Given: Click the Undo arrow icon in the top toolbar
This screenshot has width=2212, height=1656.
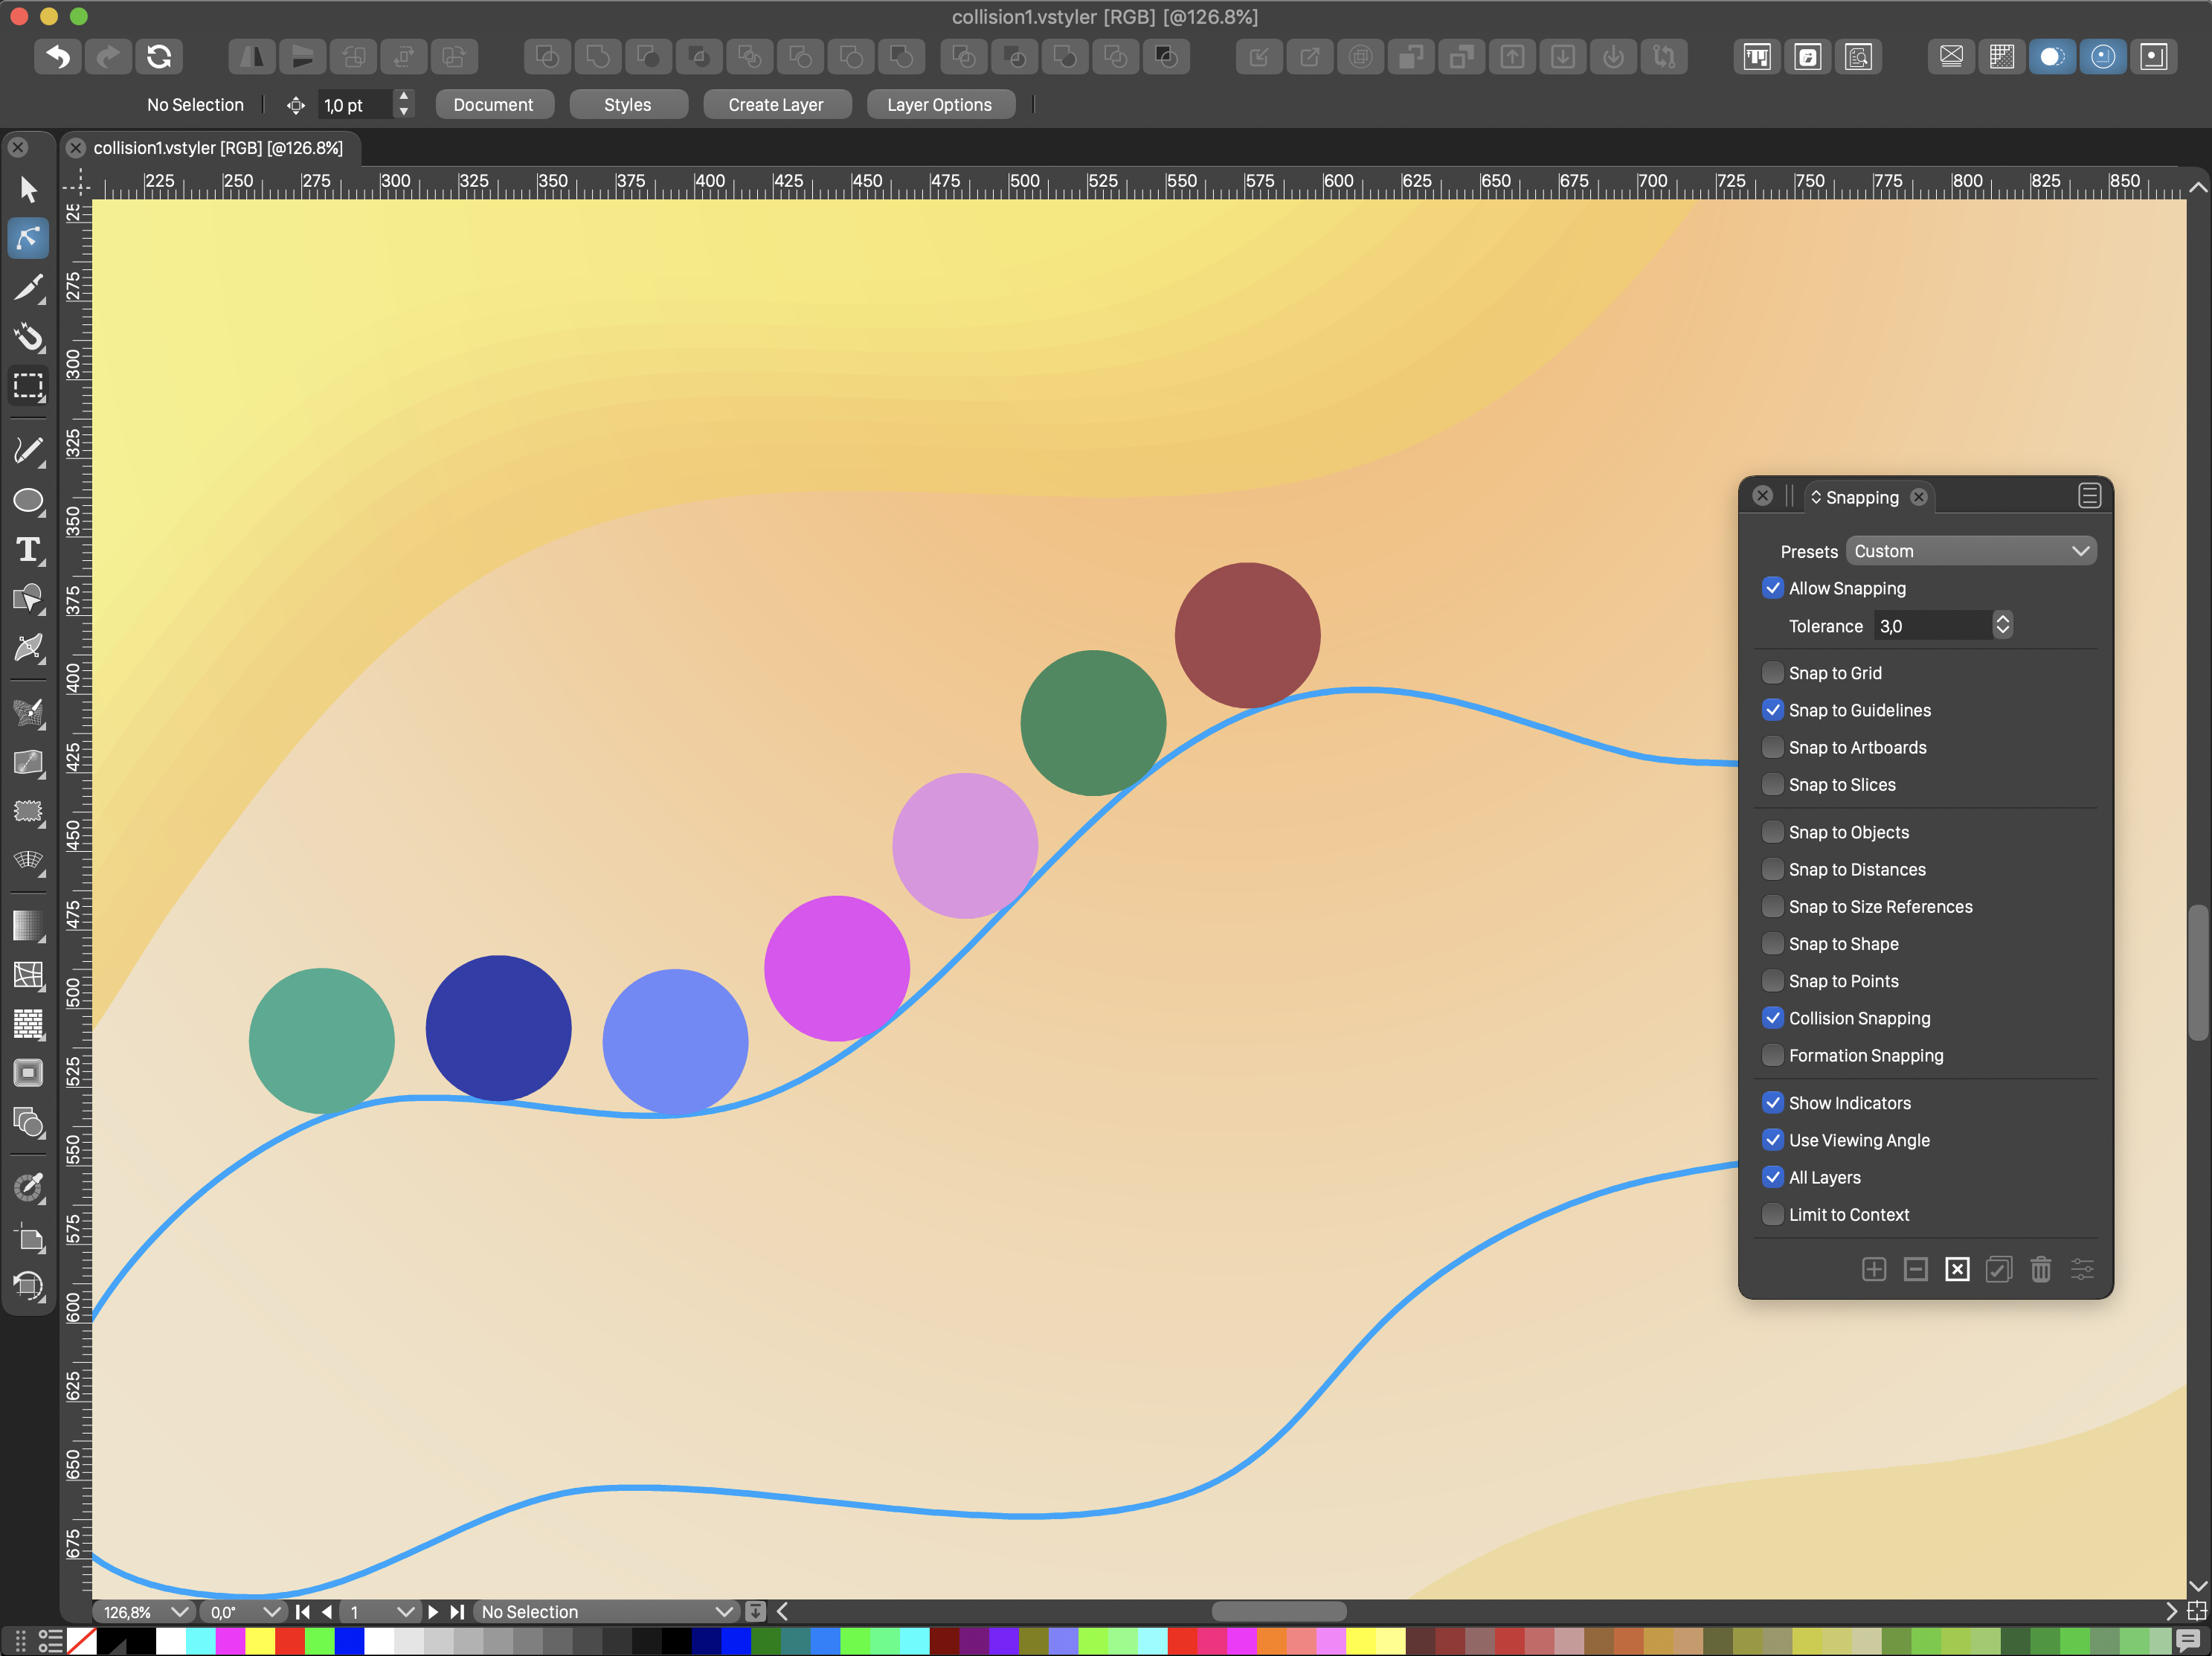Looking at the screenshot, I should point(58,57).
